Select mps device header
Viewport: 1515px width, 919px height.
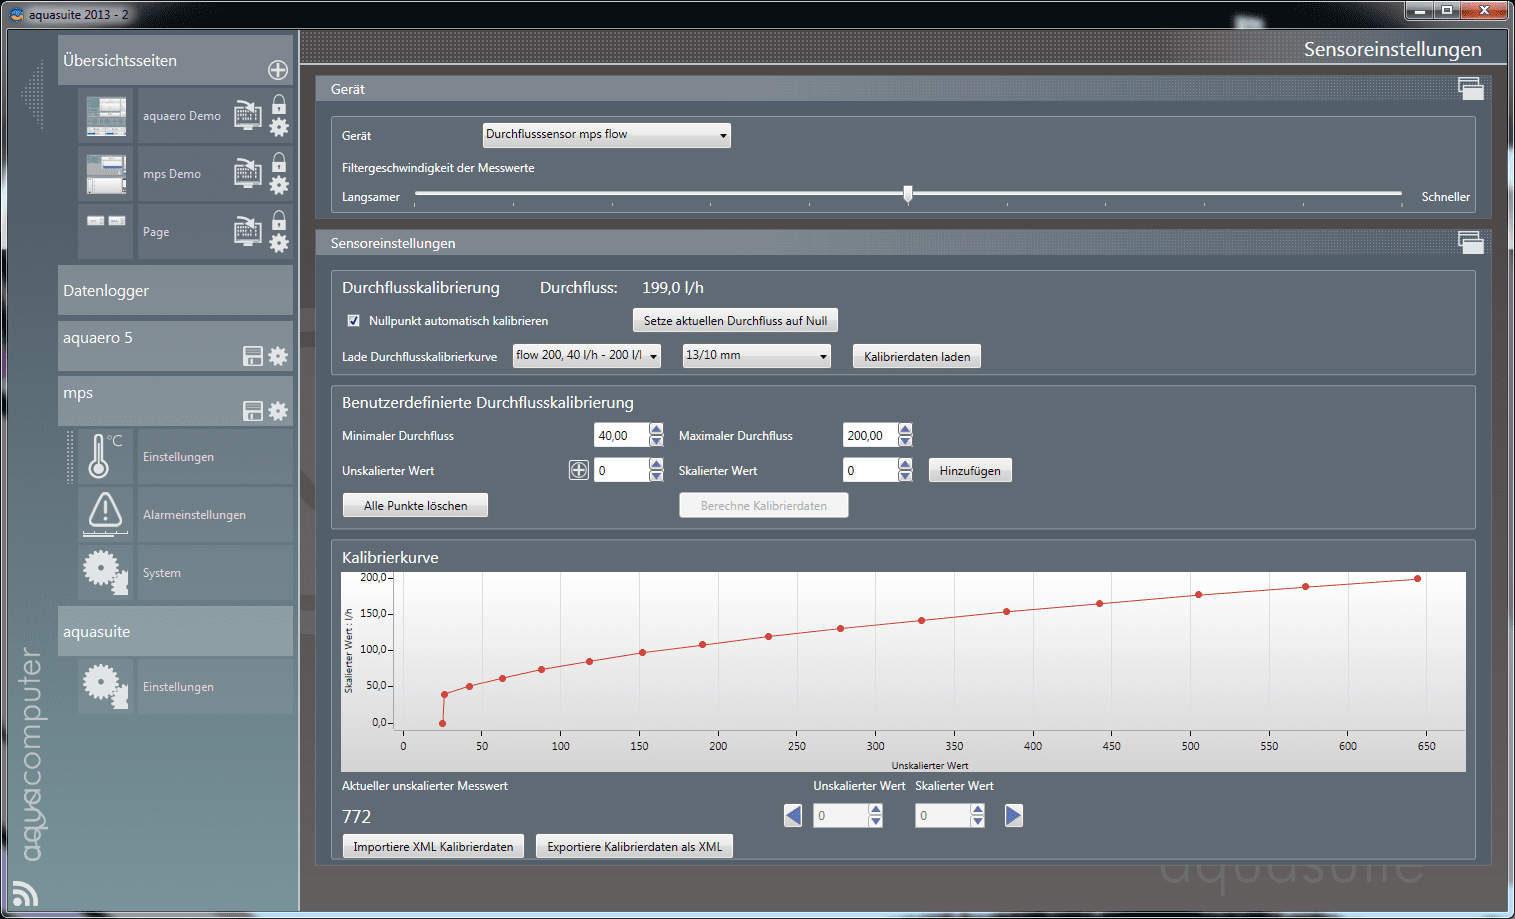coord(175,401)
